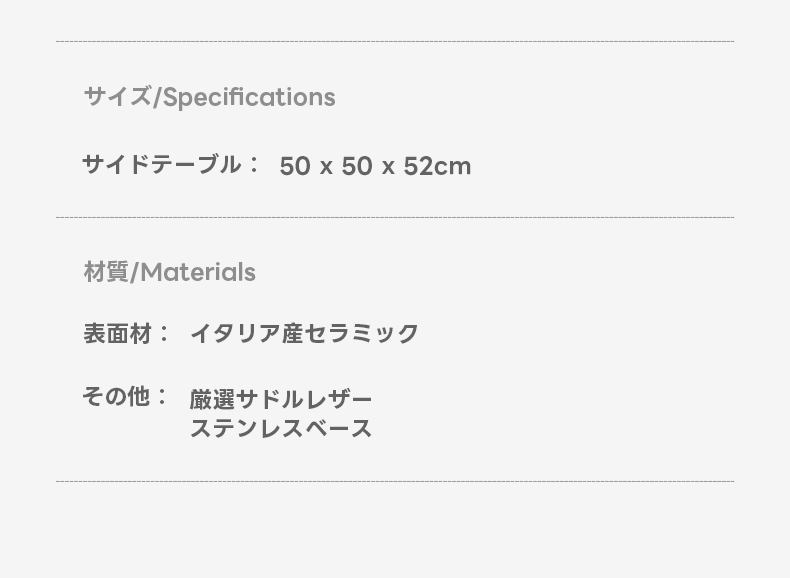The image size is (790, 578).
Task: Click the colon after 表面材
Action: [x=164, y=334]
